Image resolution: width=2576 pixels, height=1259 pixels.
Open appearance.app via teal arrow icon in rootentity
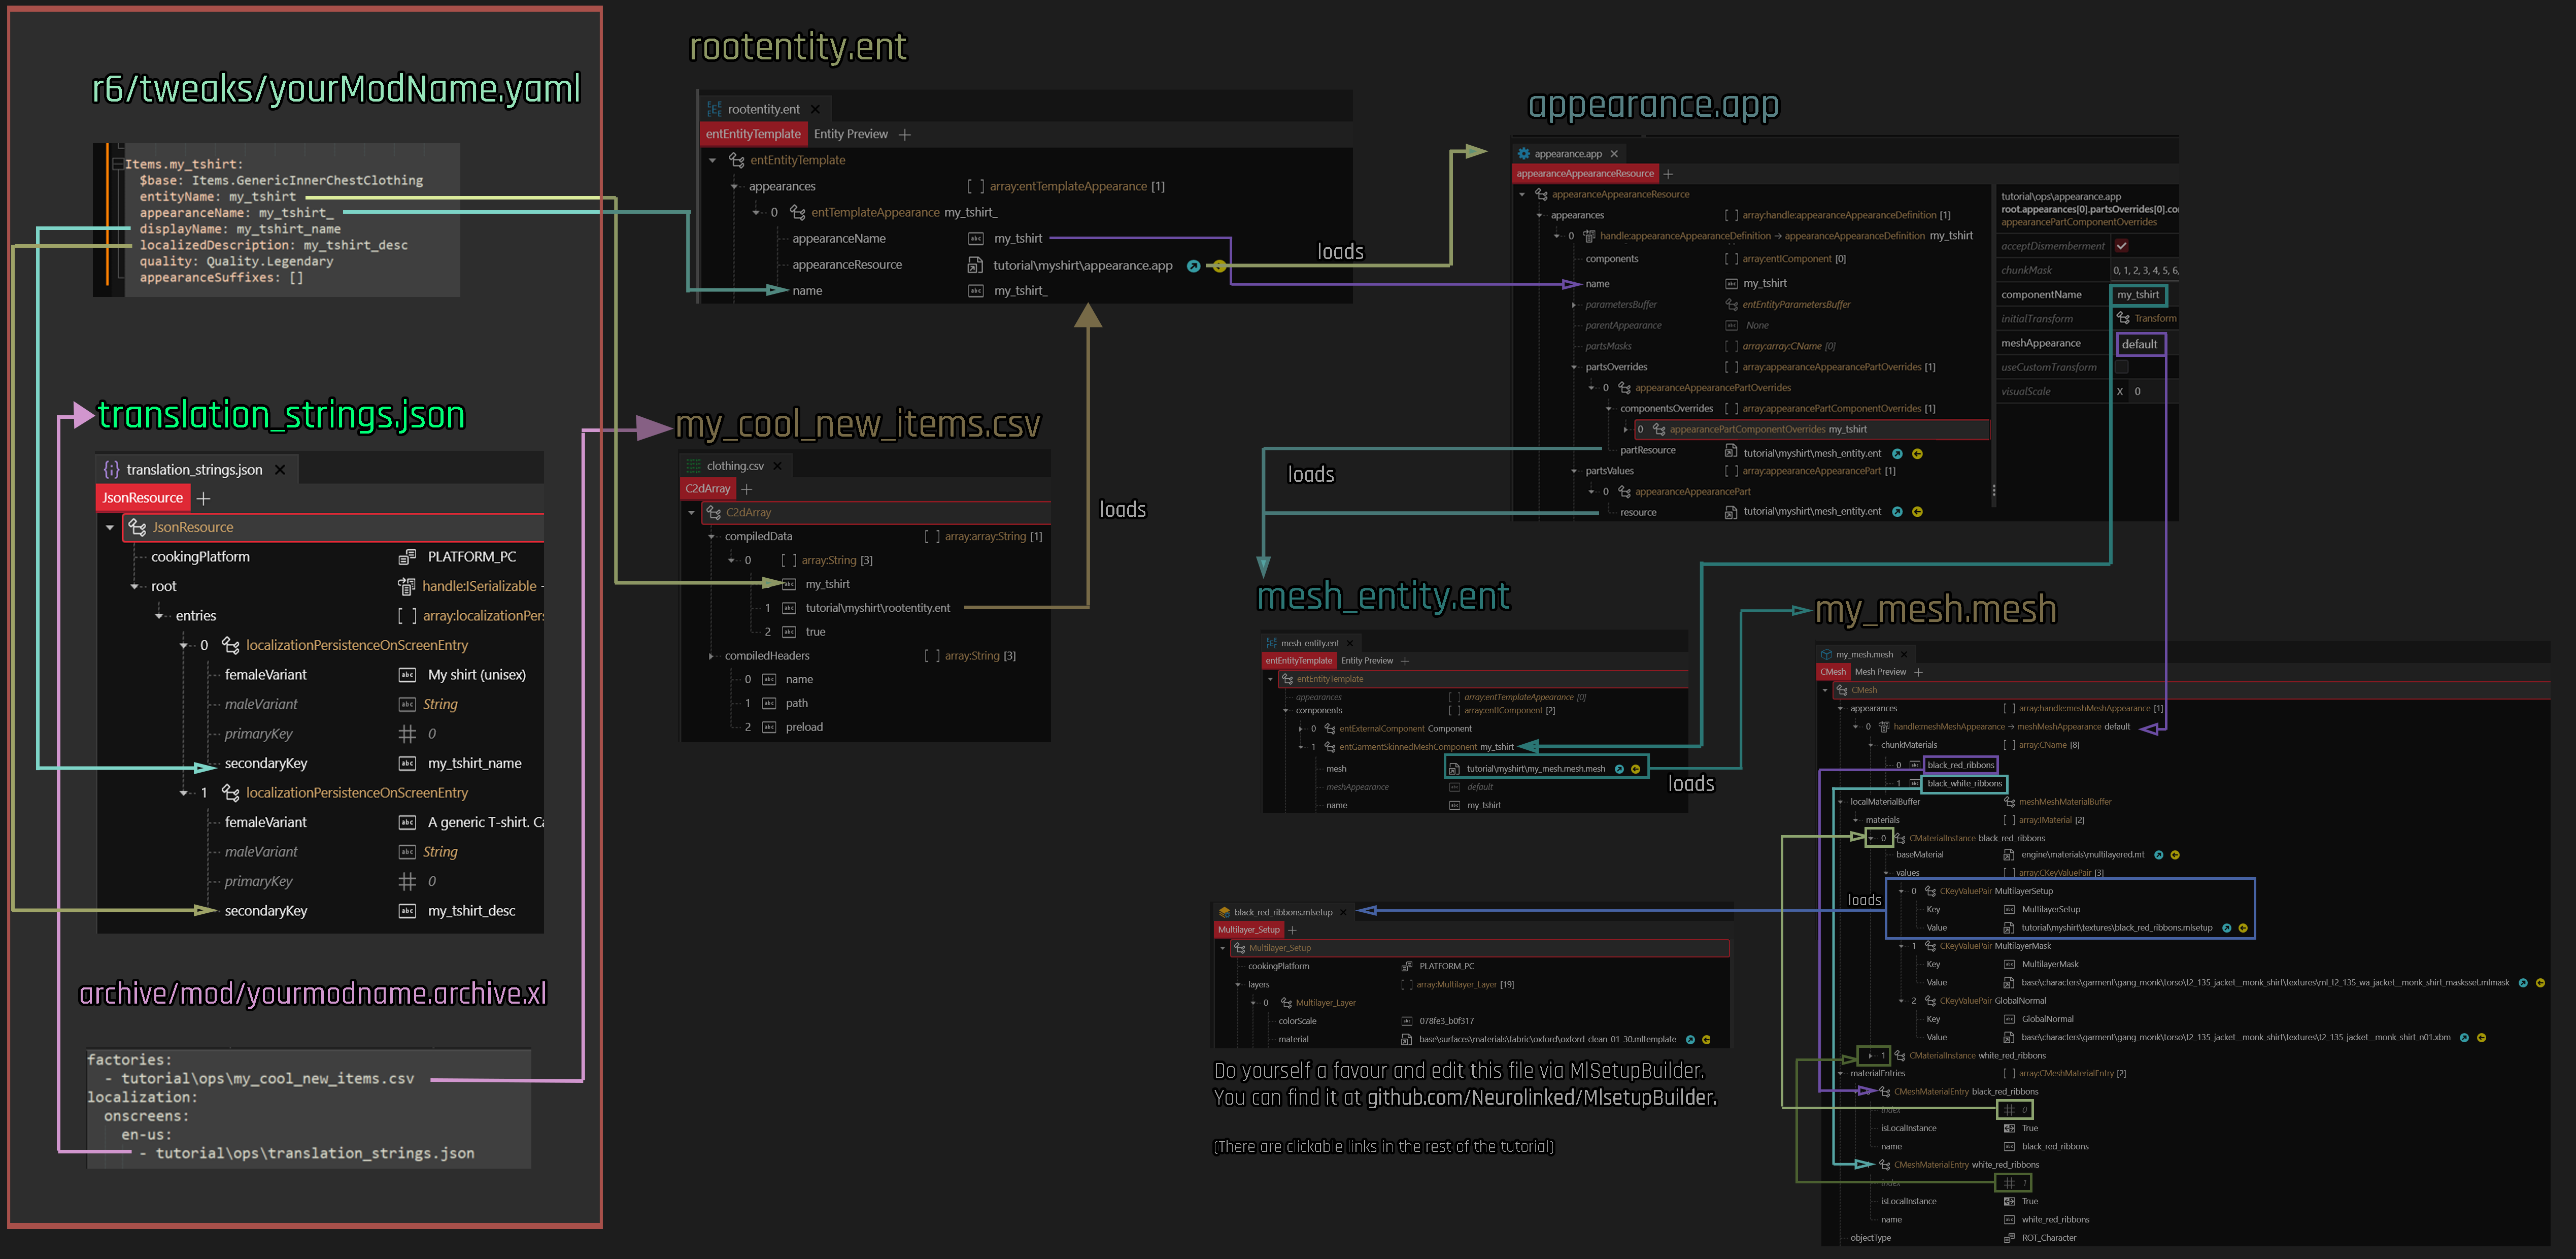[1193, 266]
